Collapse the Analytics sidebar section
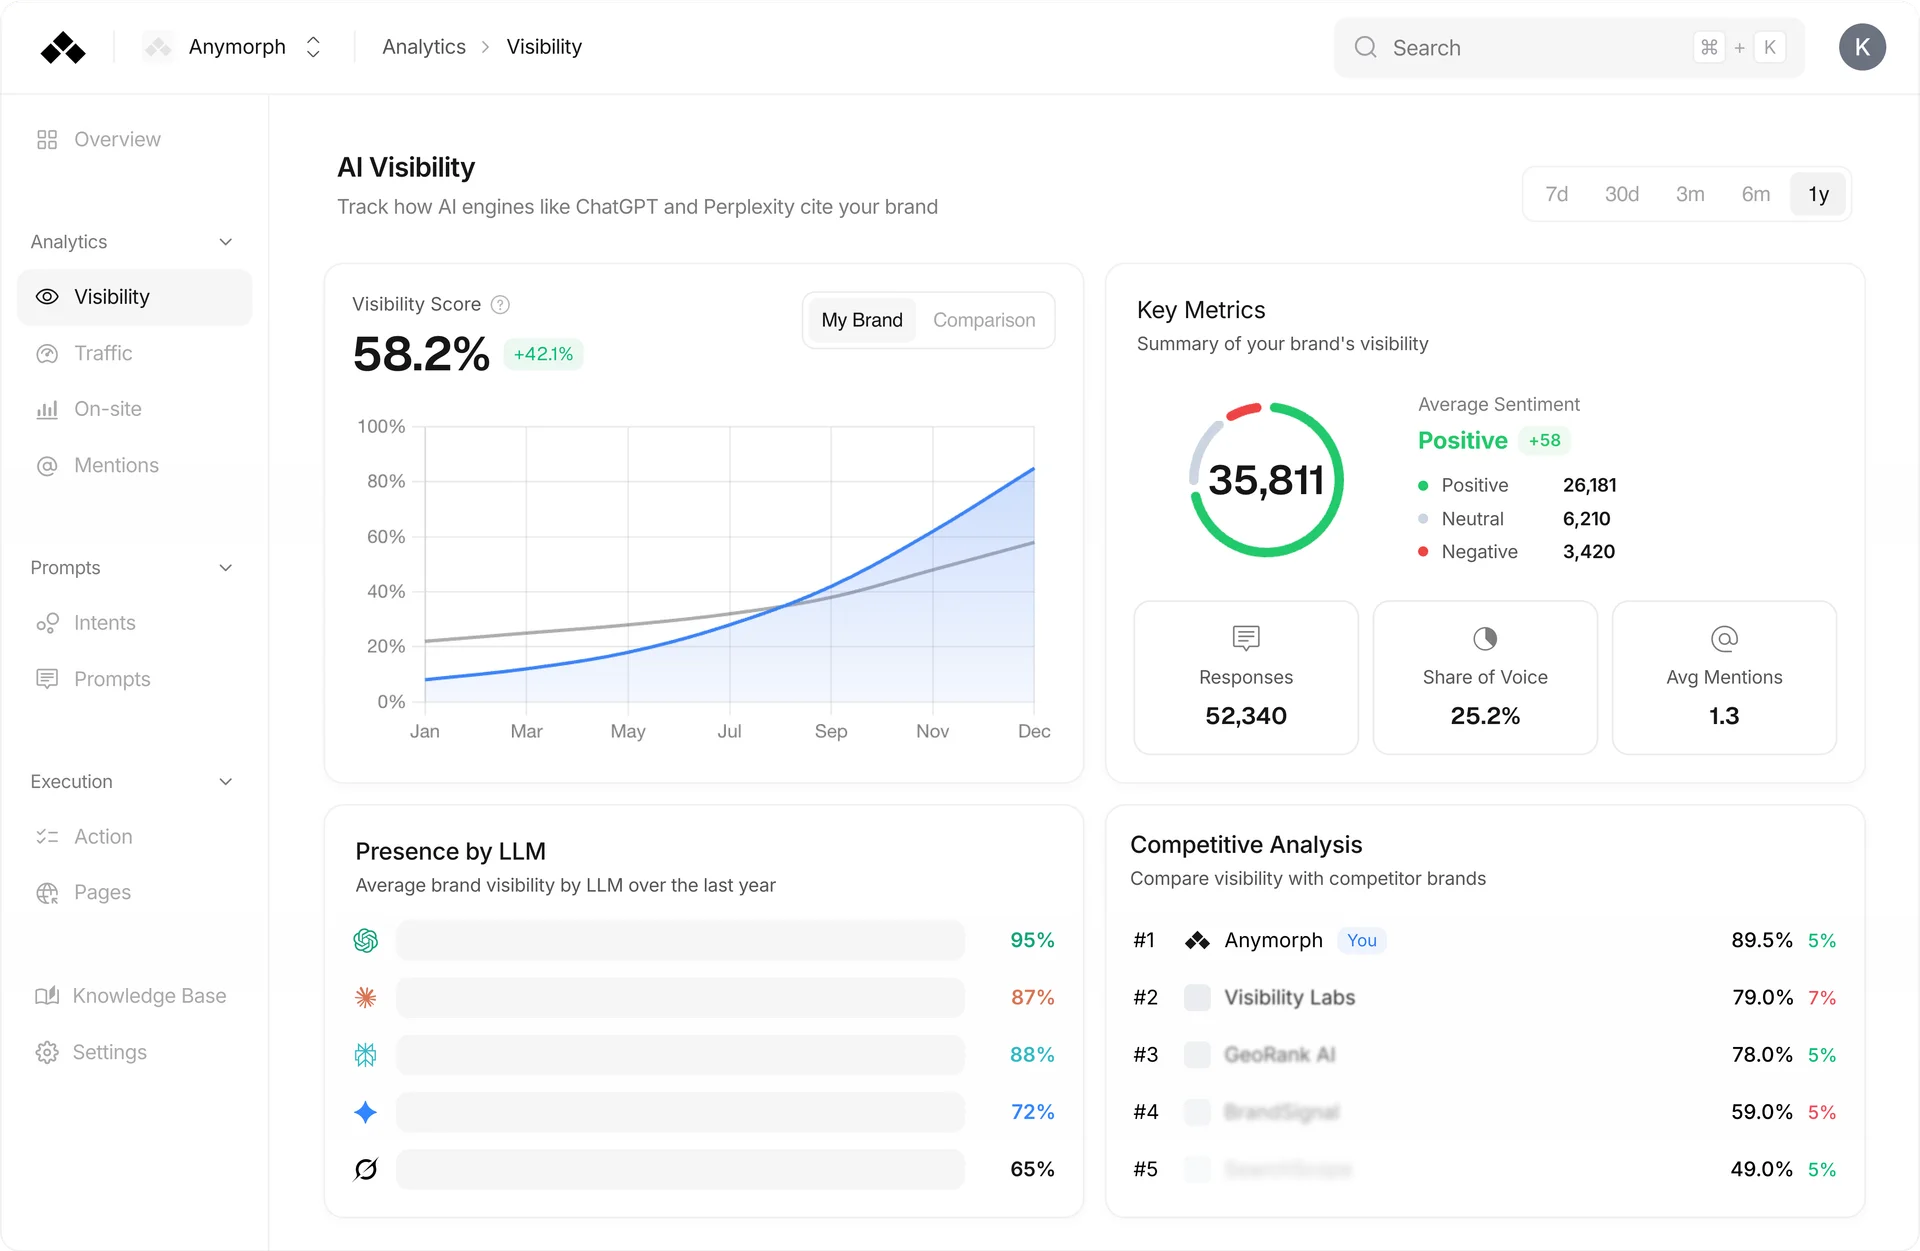This screenshot has width=1920, height=1251. point(225,242)
